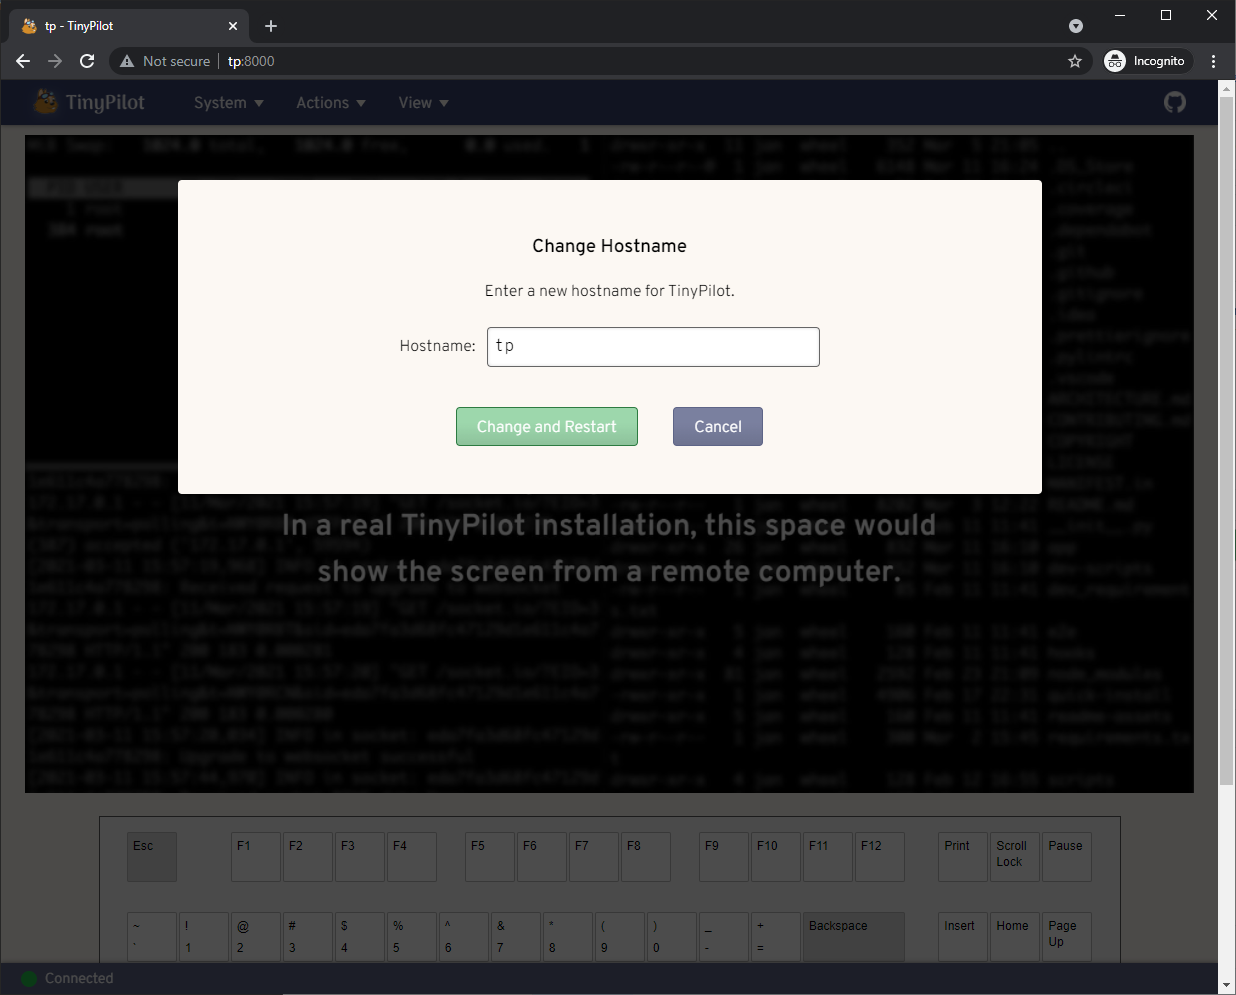Click the F6 virtual key
The height and width of the screenshot is (995, 1236).
click(542, 857)
